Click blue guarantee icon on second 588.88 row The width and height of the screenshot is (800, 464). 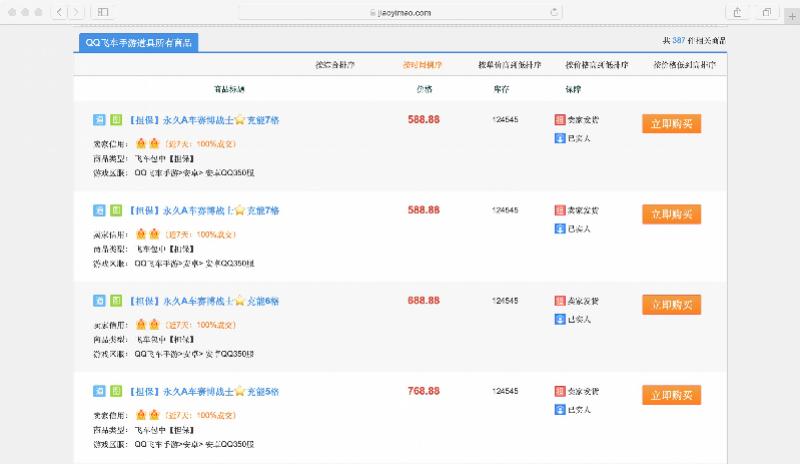click(560, 229)
